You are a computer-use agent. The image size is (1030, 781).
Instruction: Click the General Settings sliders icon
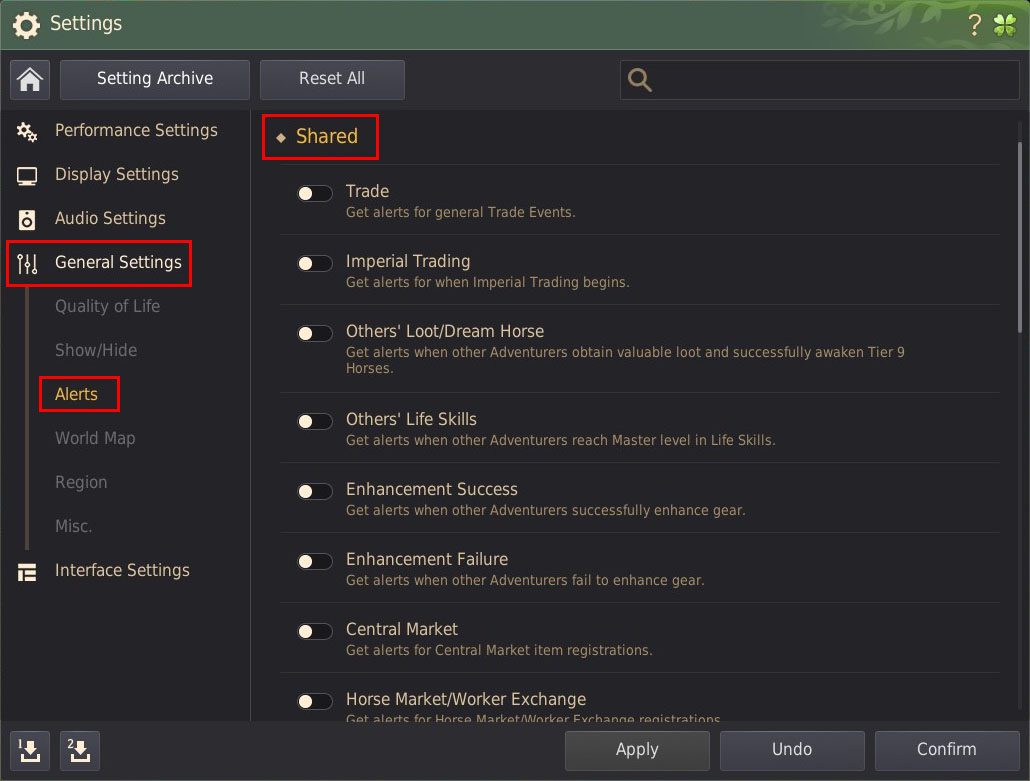click(x=27, y=263)
